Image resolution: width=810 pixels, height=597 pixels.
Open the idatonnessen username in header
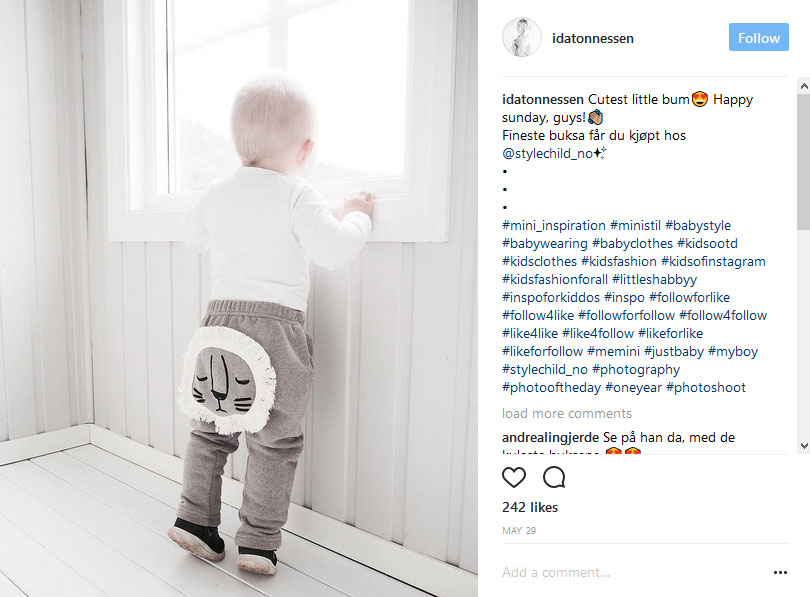(593, 38)
